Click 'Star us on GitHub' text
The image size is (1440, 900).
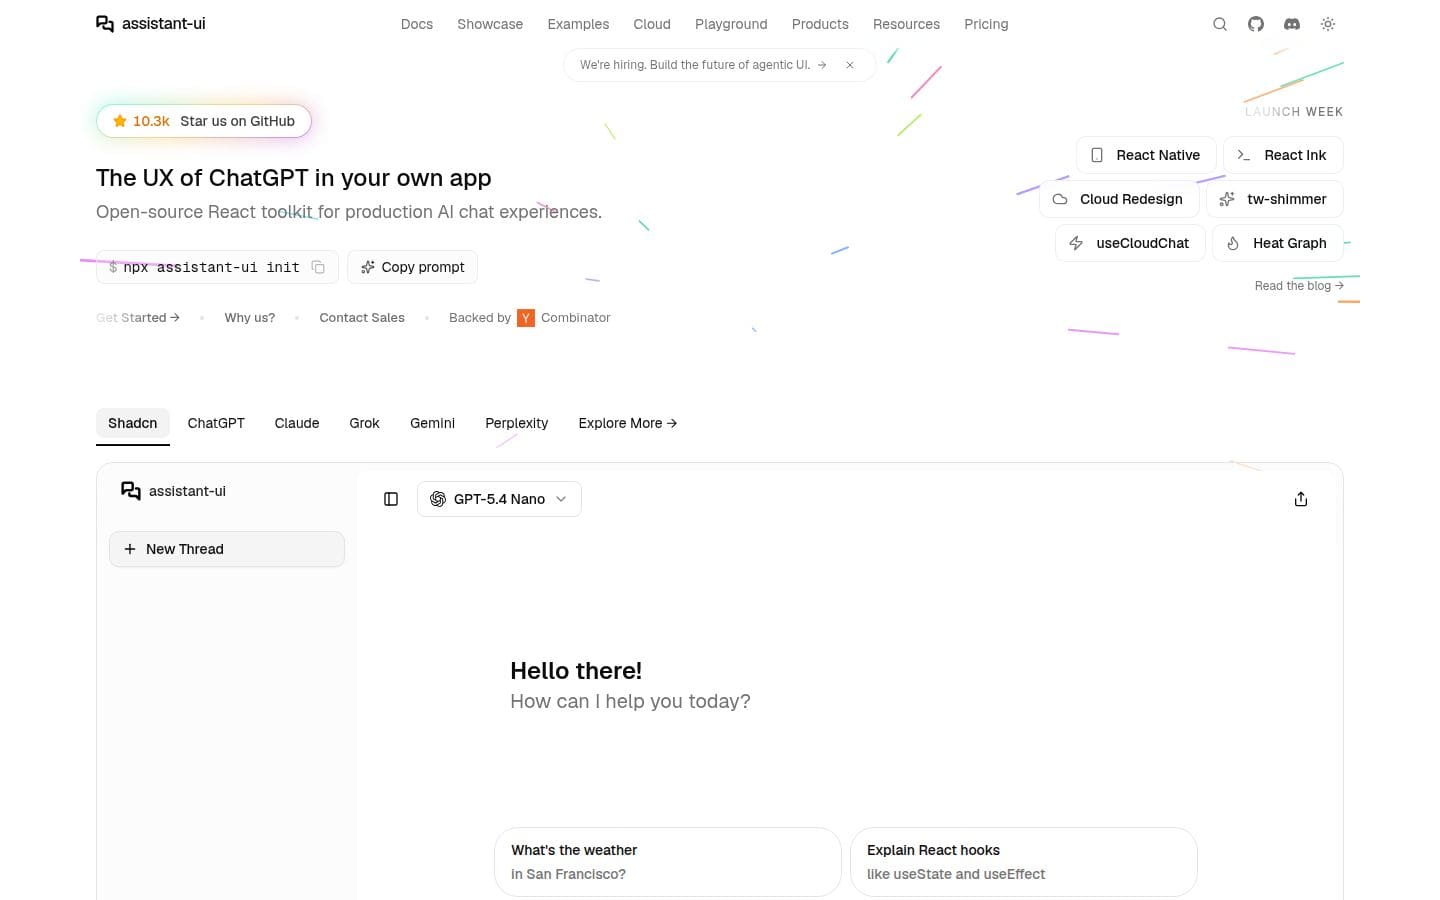coord(237,121)
